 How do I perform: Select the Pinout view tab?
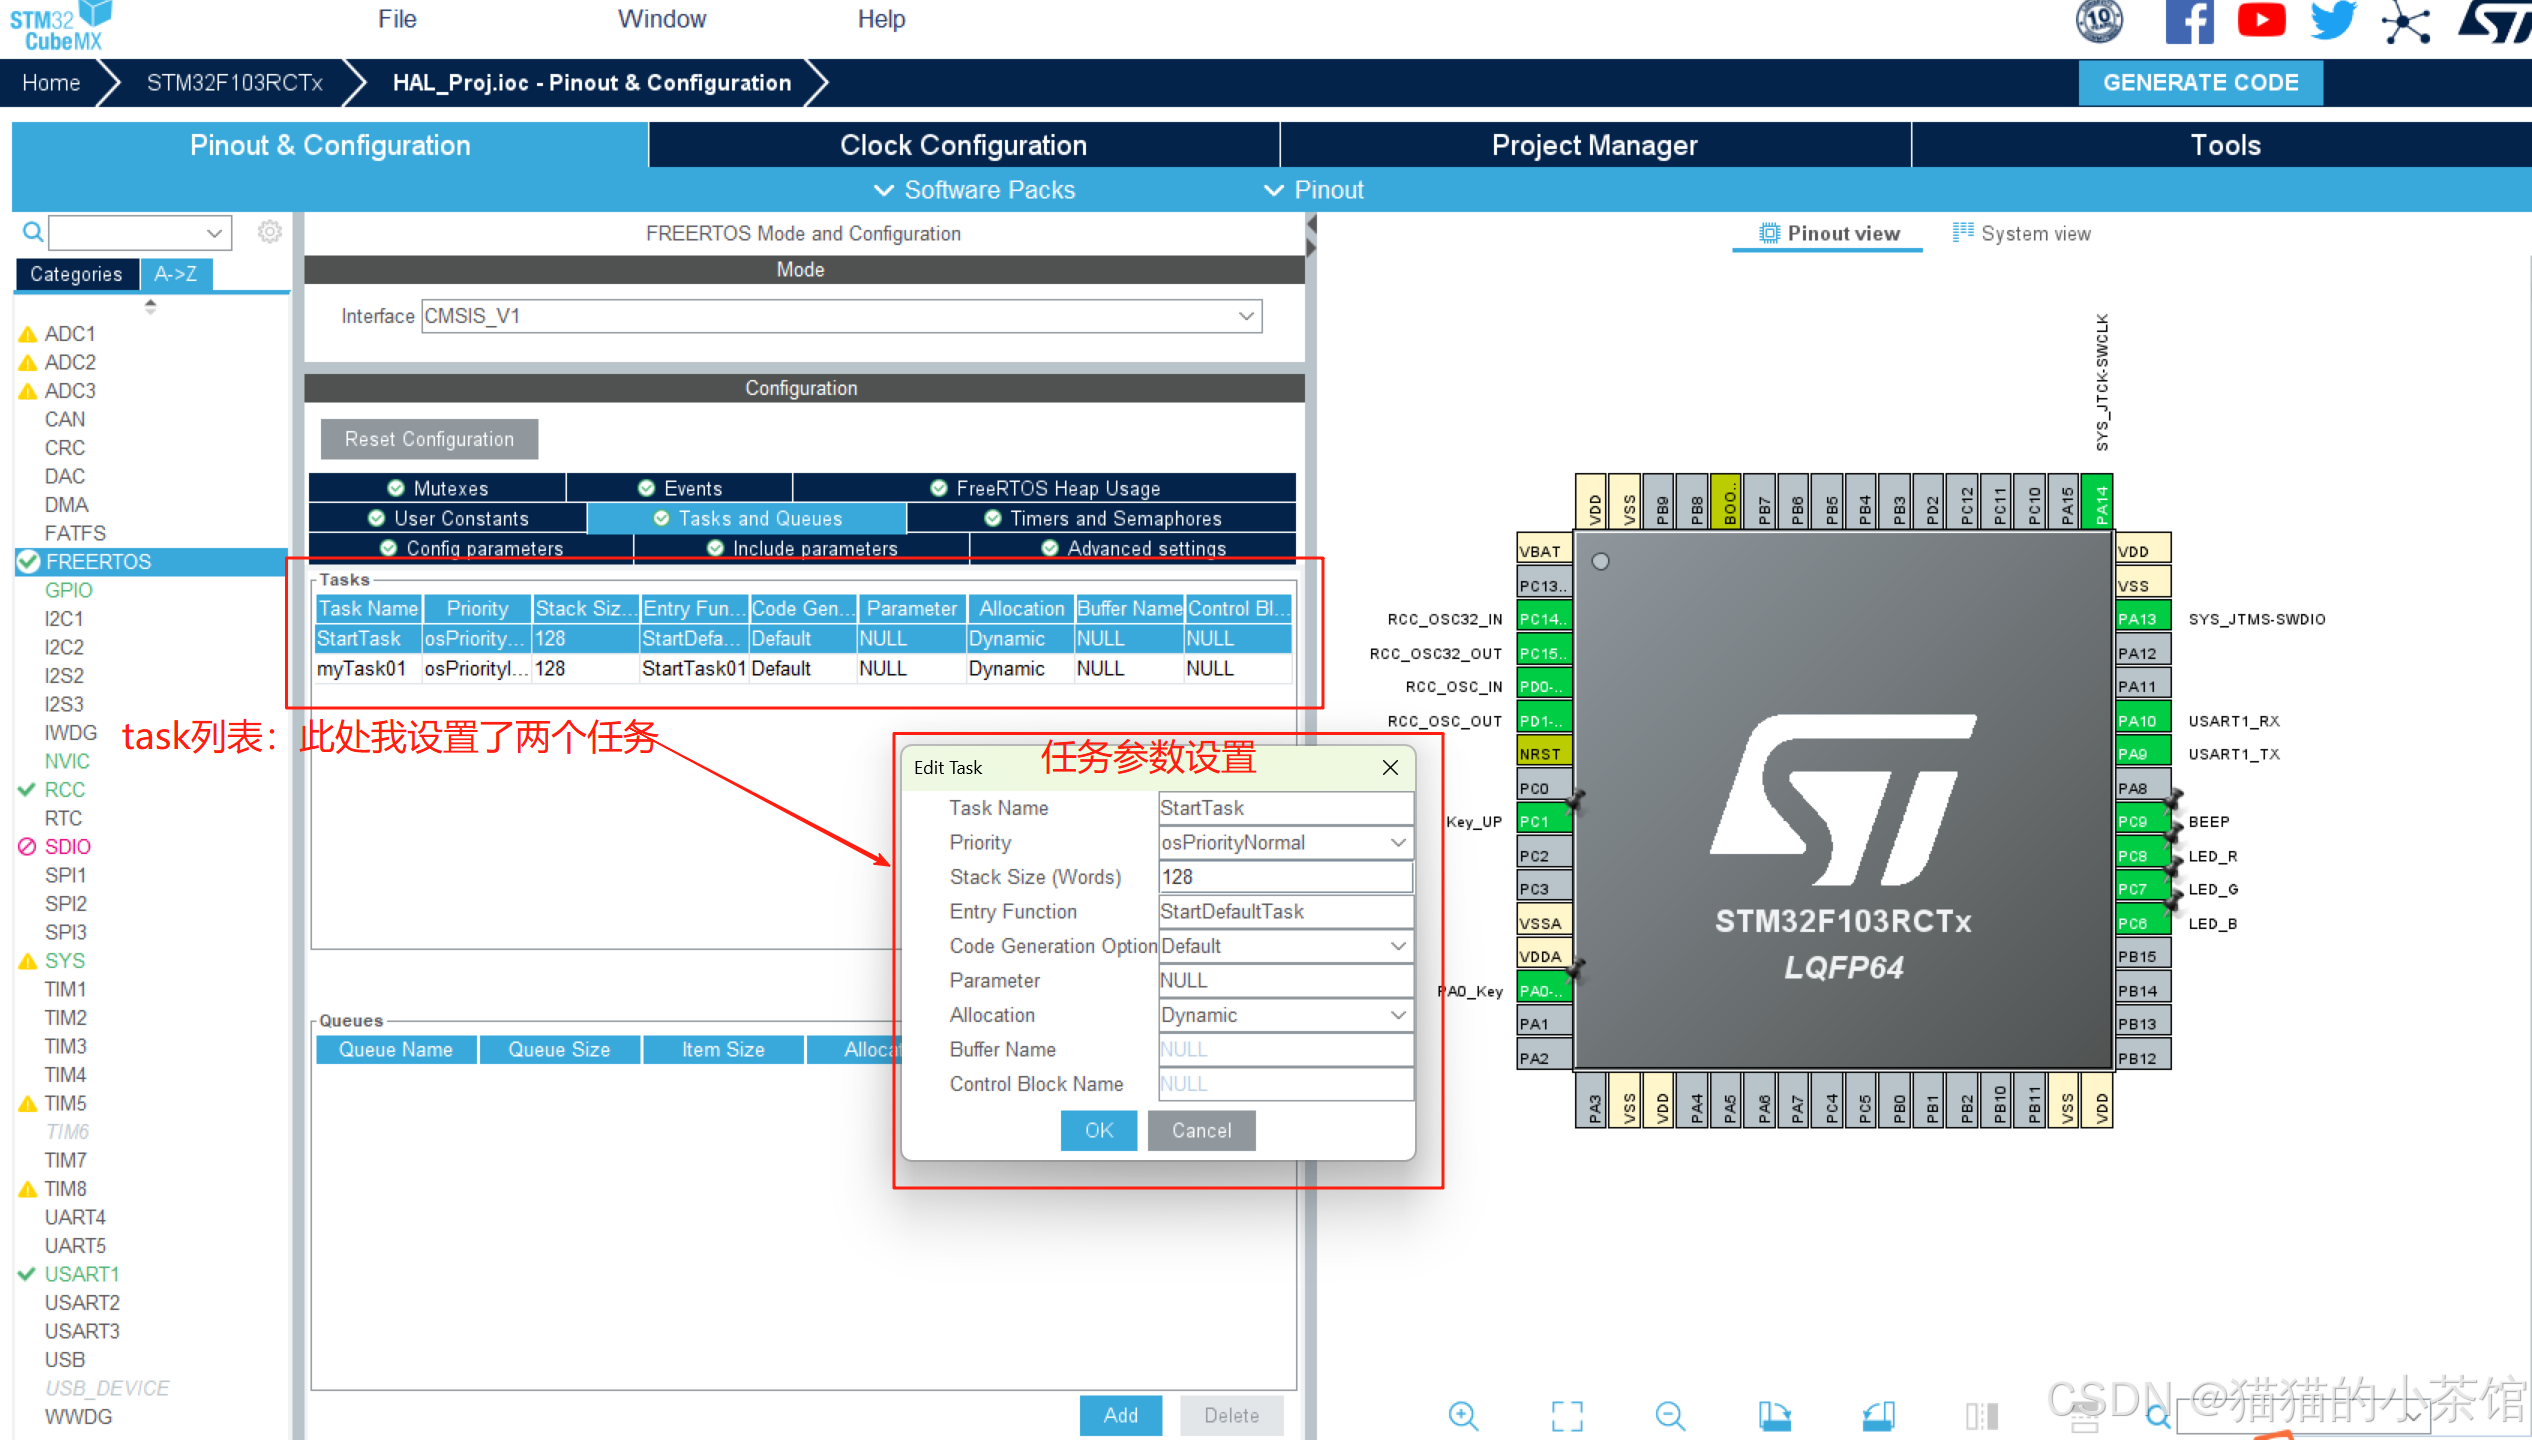(x=1828, y=233)
